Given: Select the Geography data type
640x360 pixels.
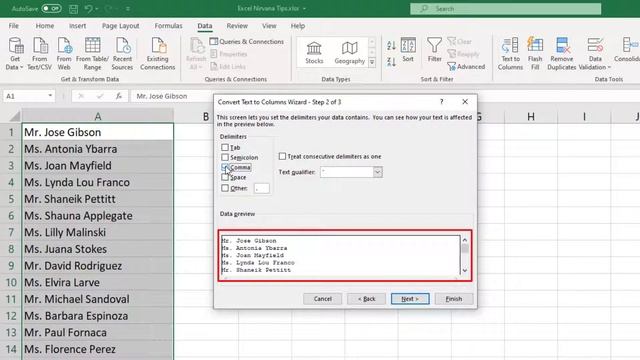Looking at the screenshot, I should [x=349, y=53].
